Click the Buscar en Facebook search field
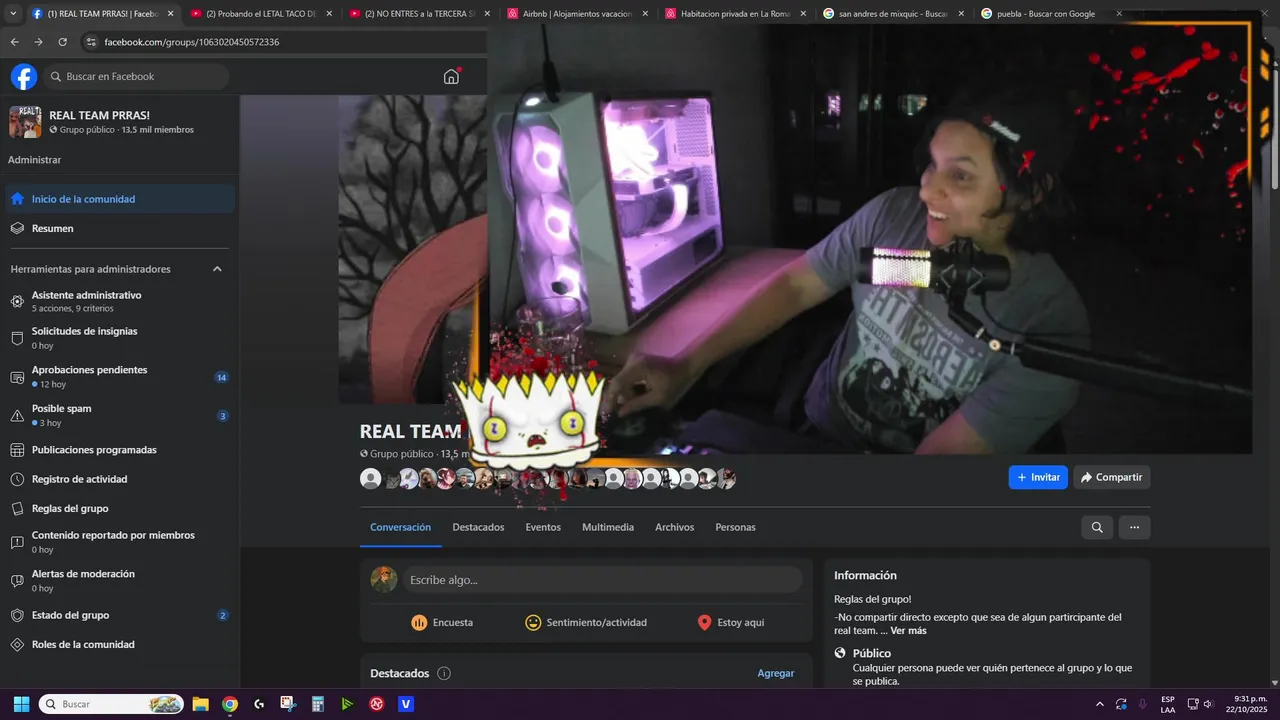 click(136, 77)
